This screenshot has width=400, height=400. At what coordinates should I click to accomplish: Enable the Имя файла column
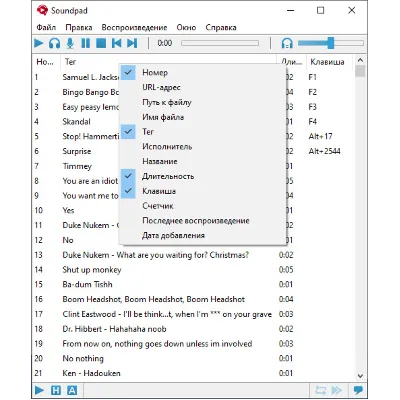click(x=202, y=117)
